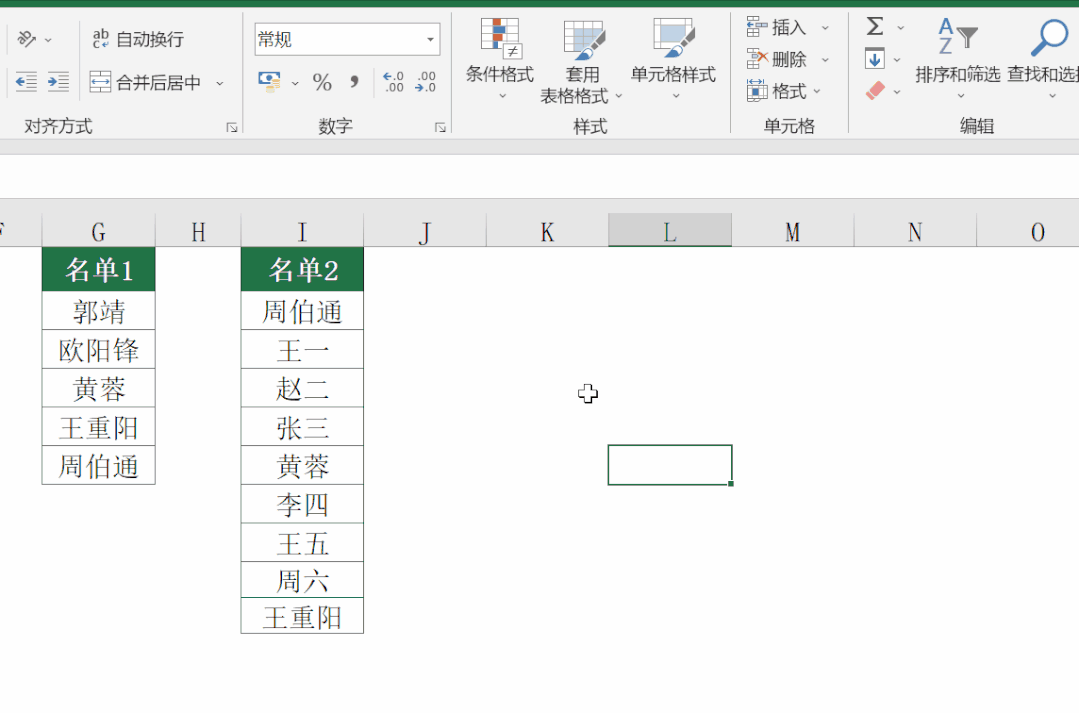Expand the AutoSum dropdown arrow
Screen dimensions: 1079x713
[x=901, y=28]
